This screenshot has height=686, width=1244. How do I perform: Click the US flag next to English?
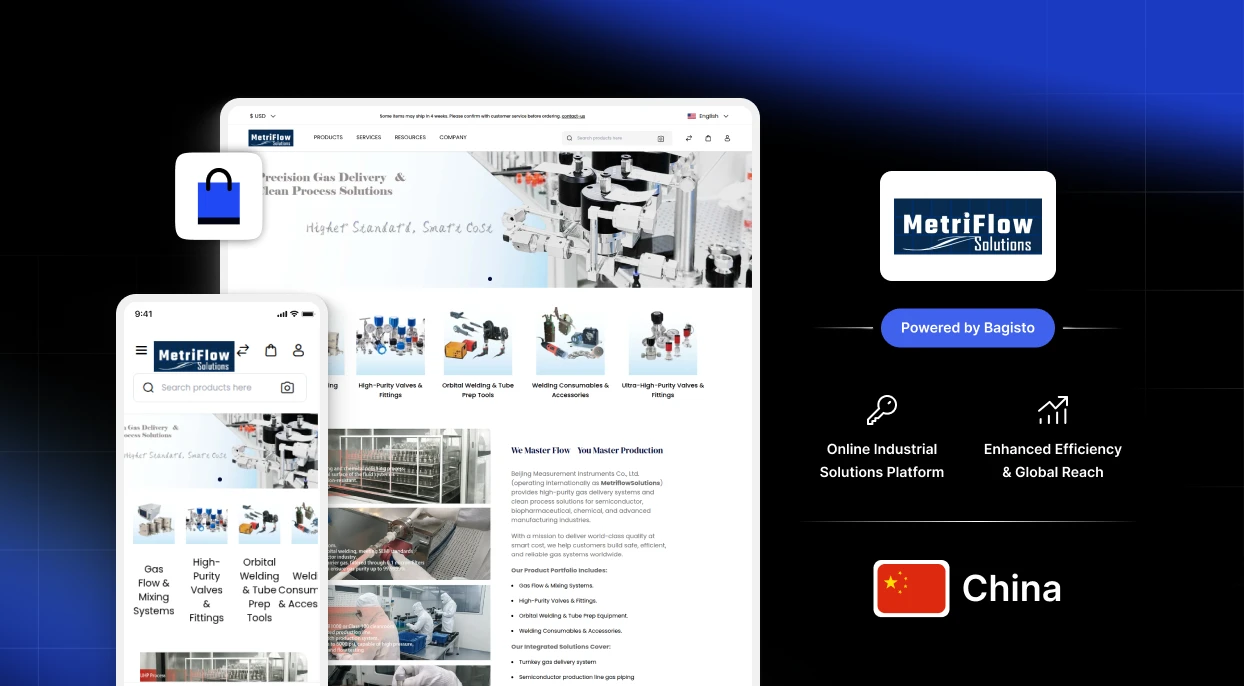(691, 116)
